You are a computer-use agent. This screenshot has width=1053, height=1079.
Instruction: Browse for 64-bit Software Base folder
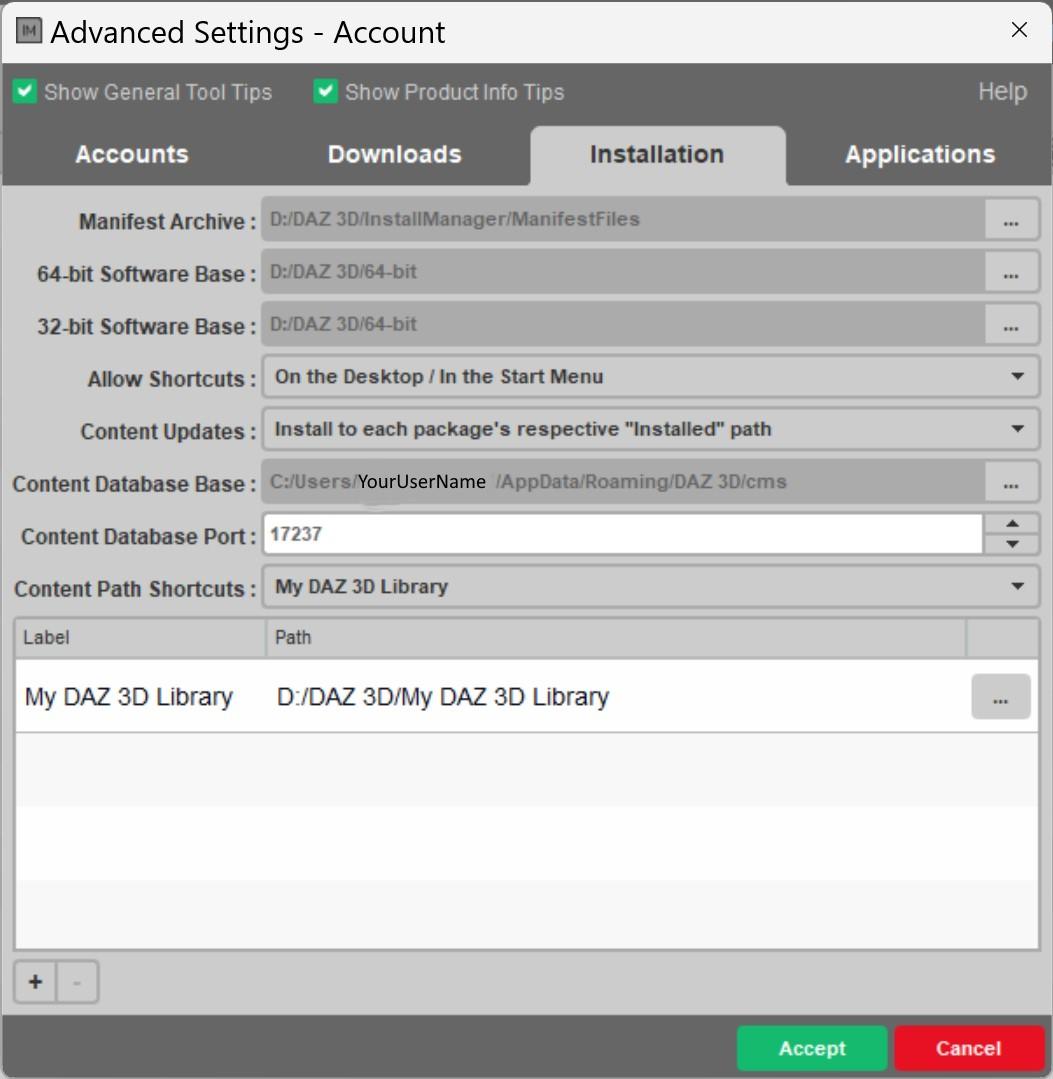coord(1010,272)
